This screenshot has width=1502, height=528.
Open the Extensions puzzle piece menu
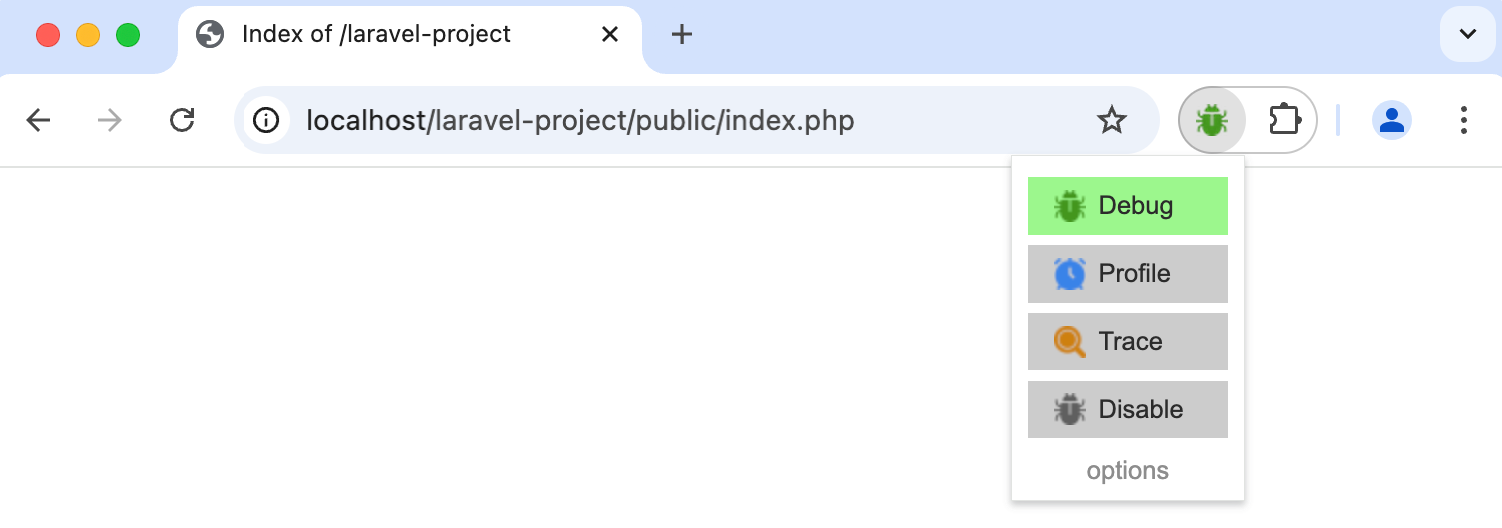[1284, 121]
